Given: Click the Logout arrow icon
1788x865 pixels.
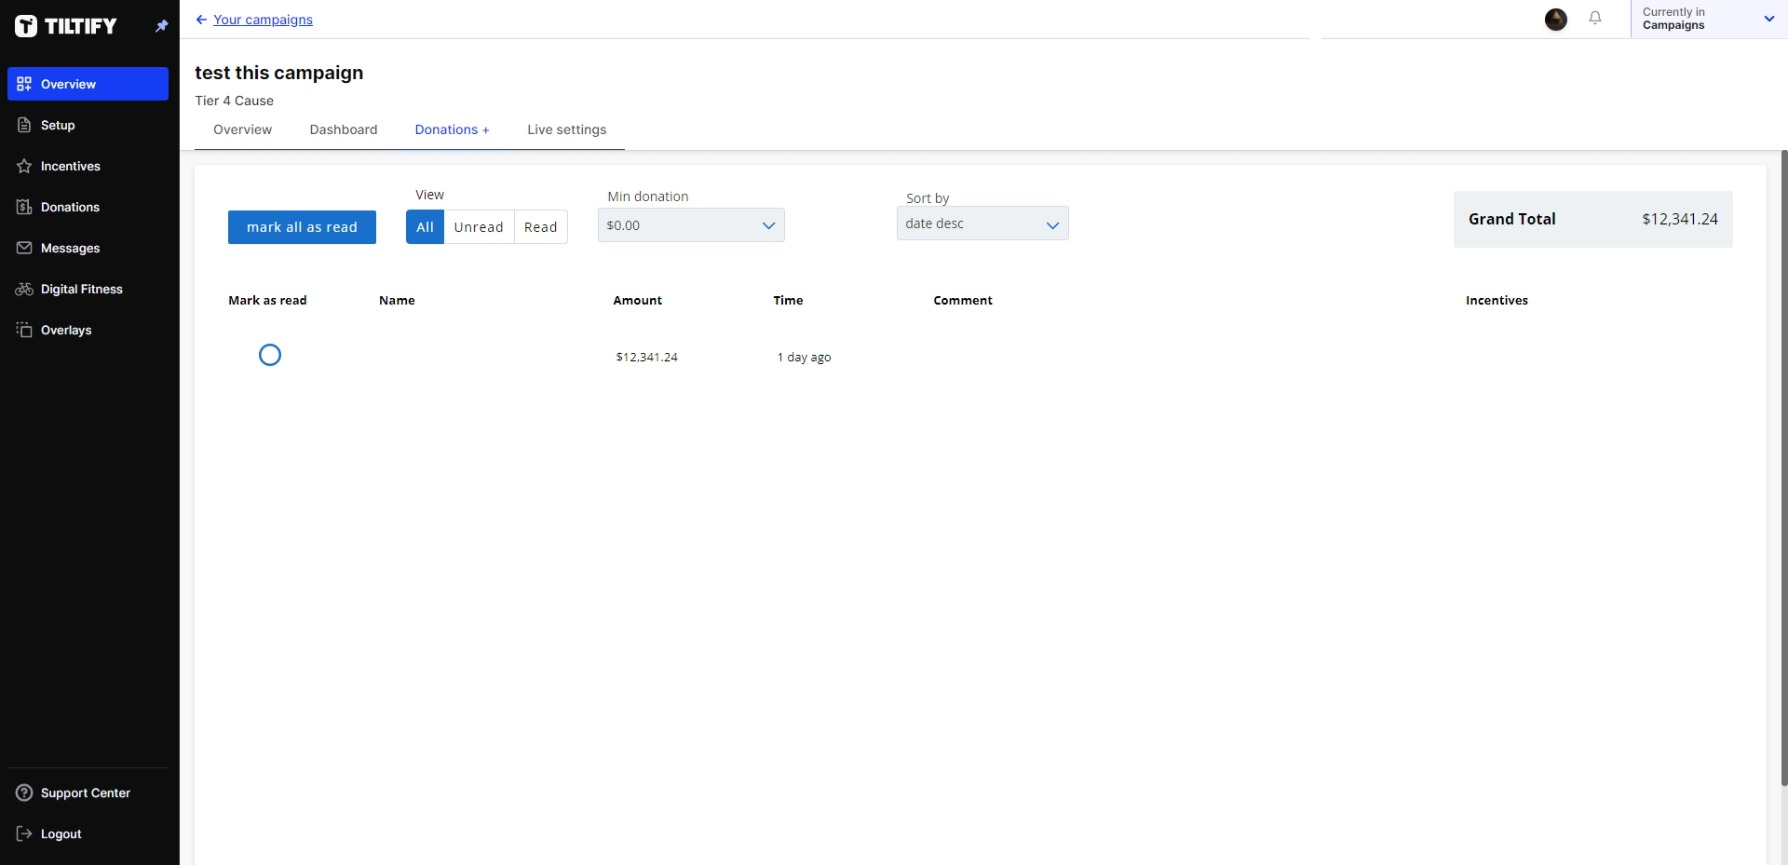Looking at the screenshot, I should point(24,834).
